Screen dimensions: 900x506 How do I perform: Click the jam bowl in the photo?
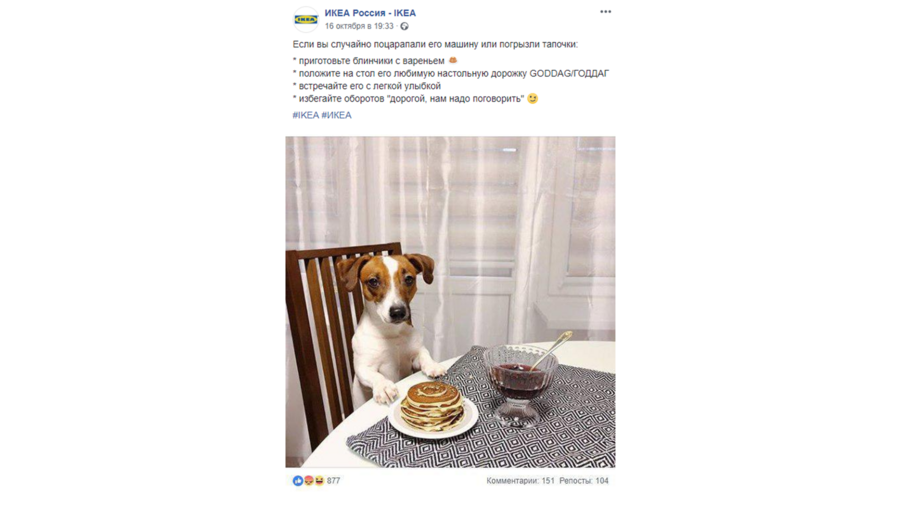(x=520, y=382)
